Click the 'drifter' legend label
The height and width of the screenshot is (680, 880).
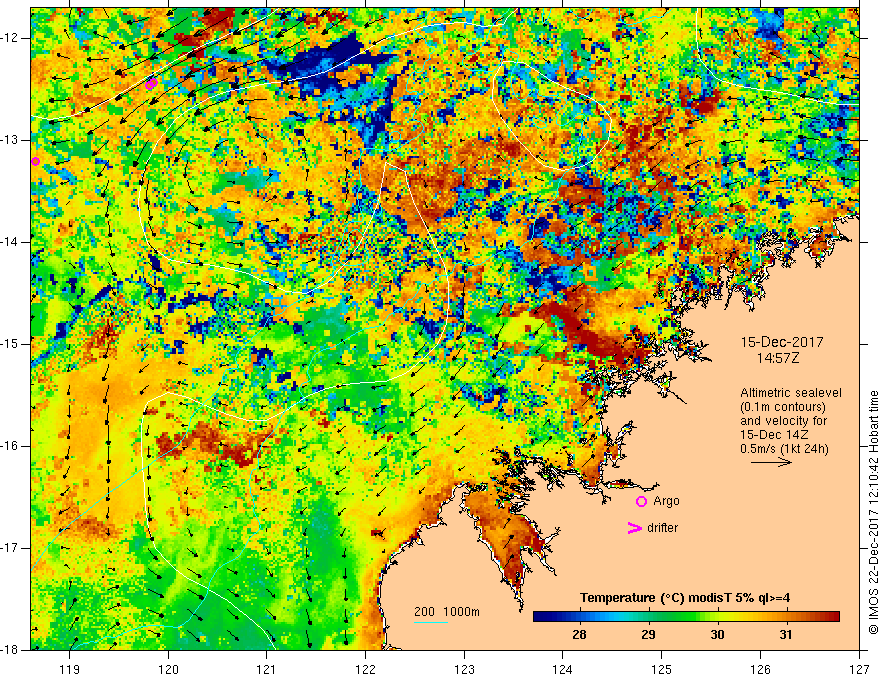pos(662,528)
